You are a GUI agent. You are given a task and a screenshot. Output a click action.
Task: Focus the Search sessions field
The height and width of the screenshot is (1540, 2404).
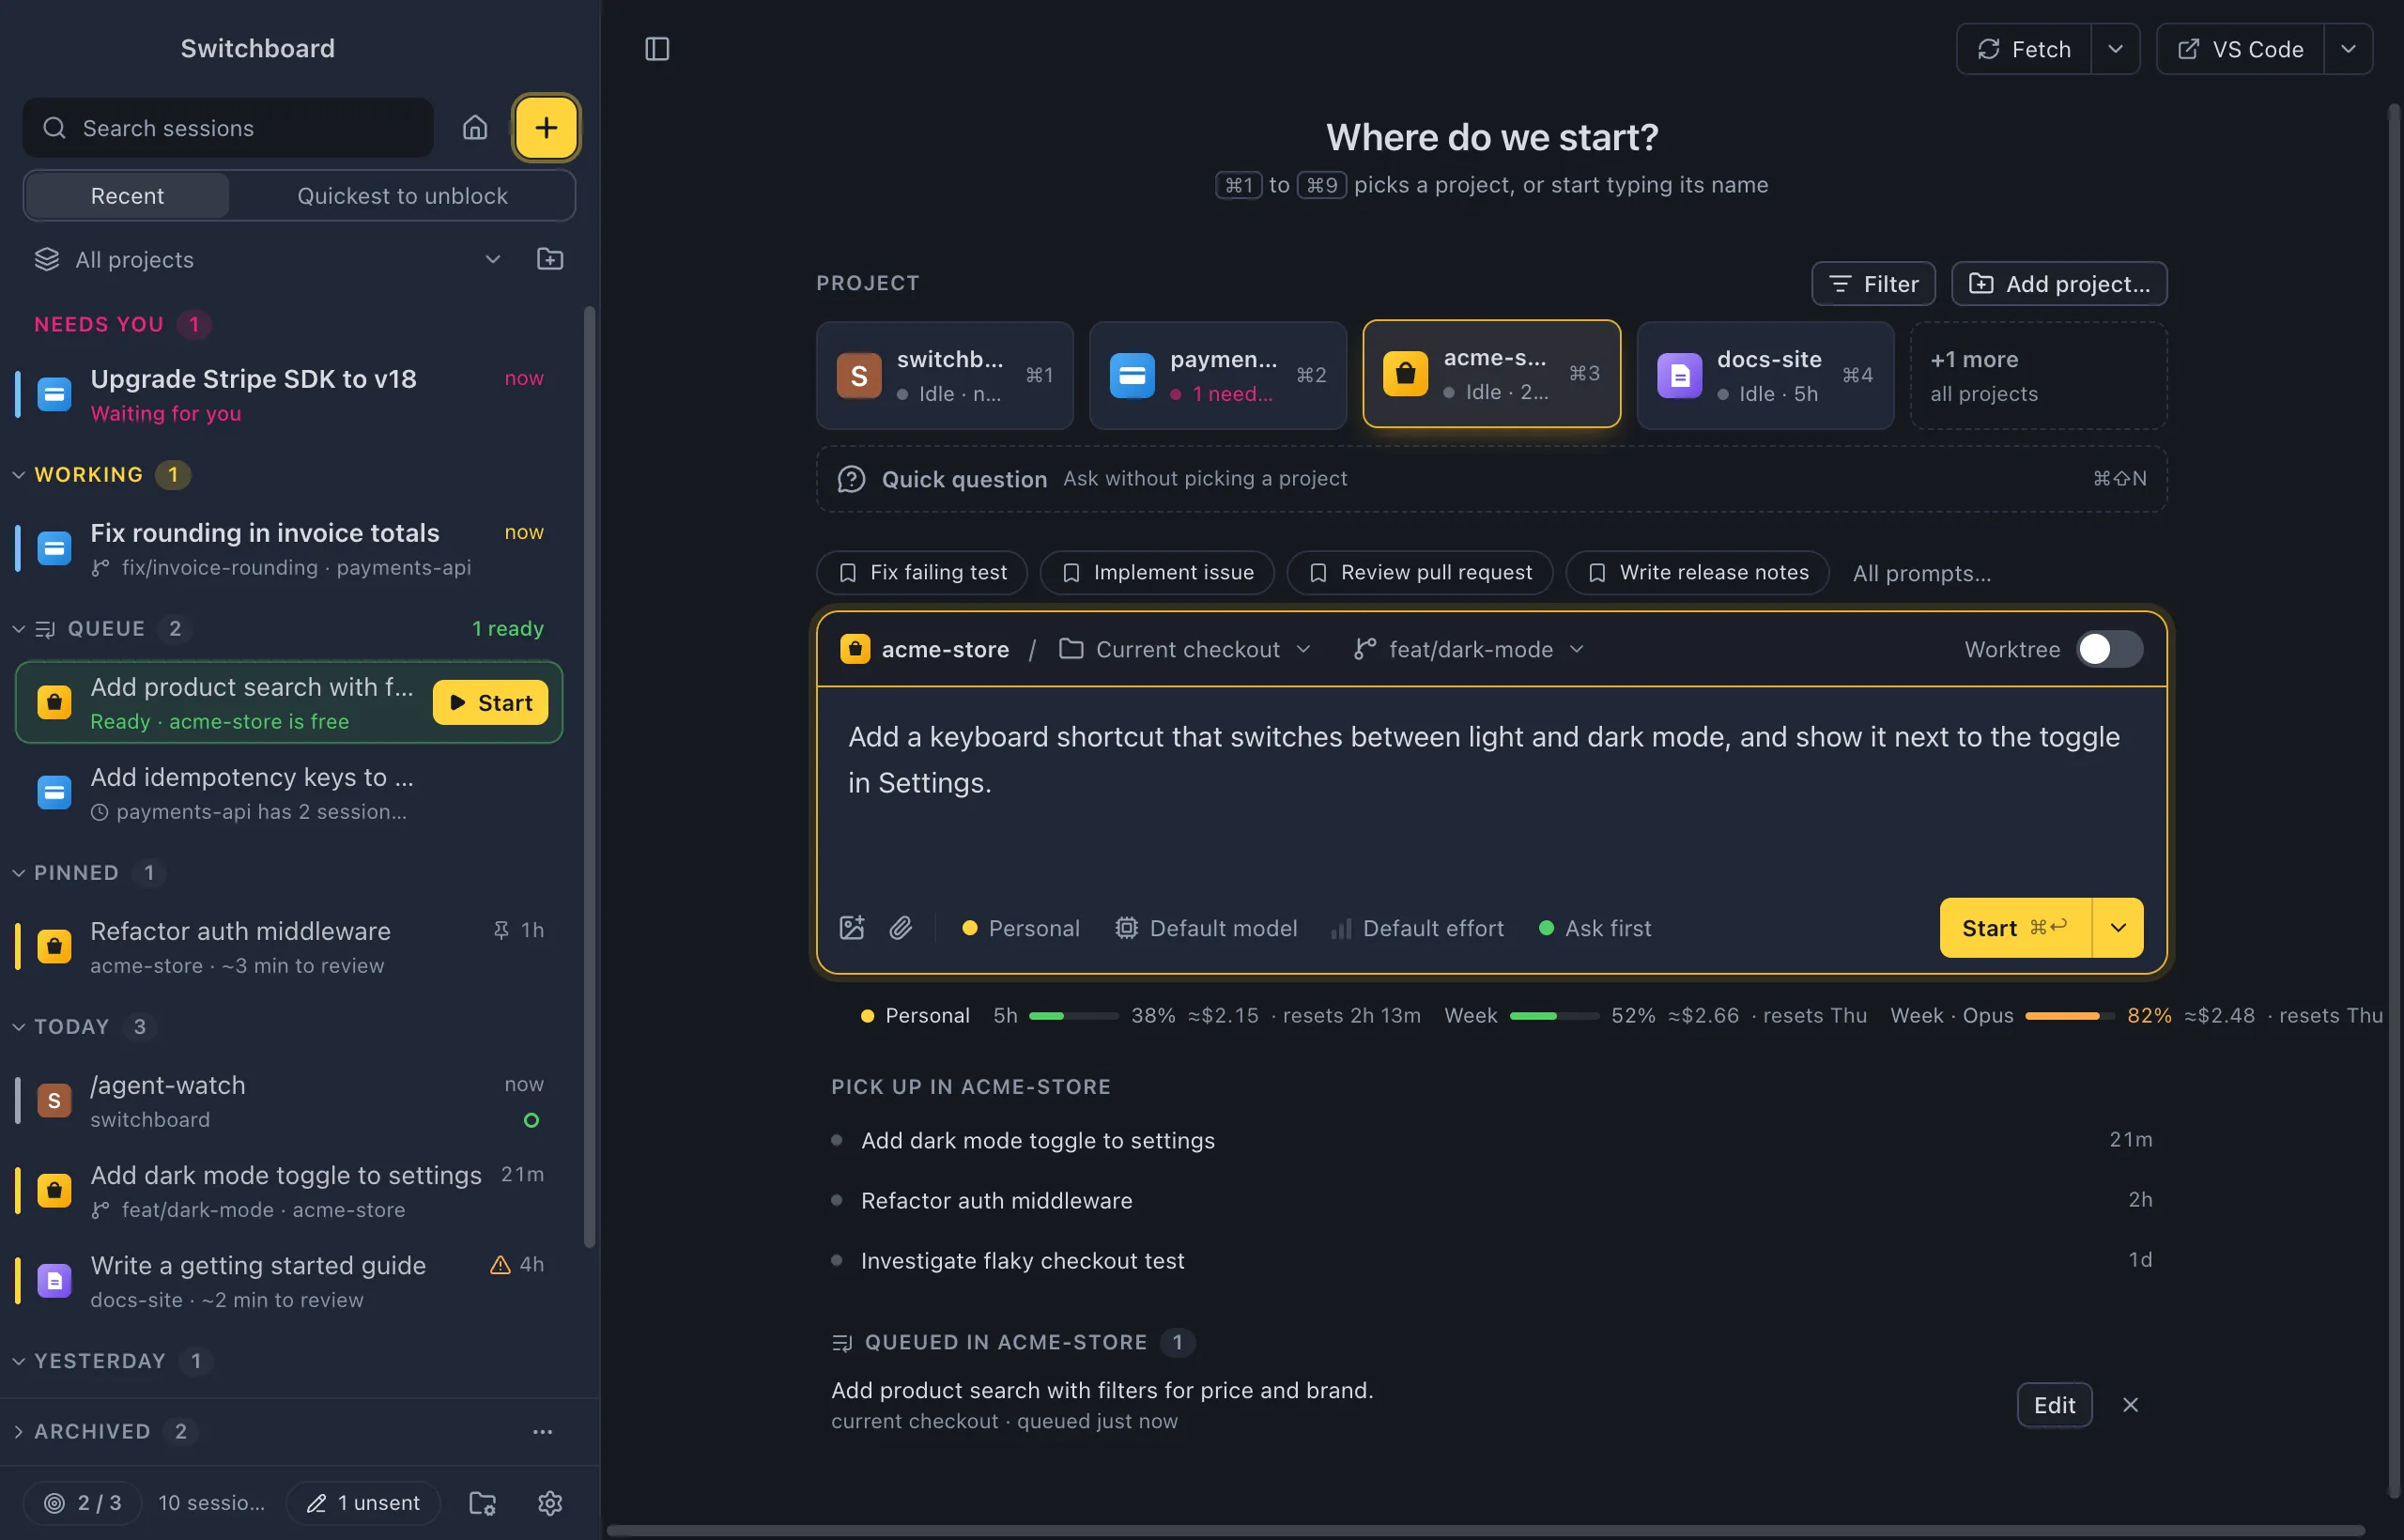tap(228, 128)
